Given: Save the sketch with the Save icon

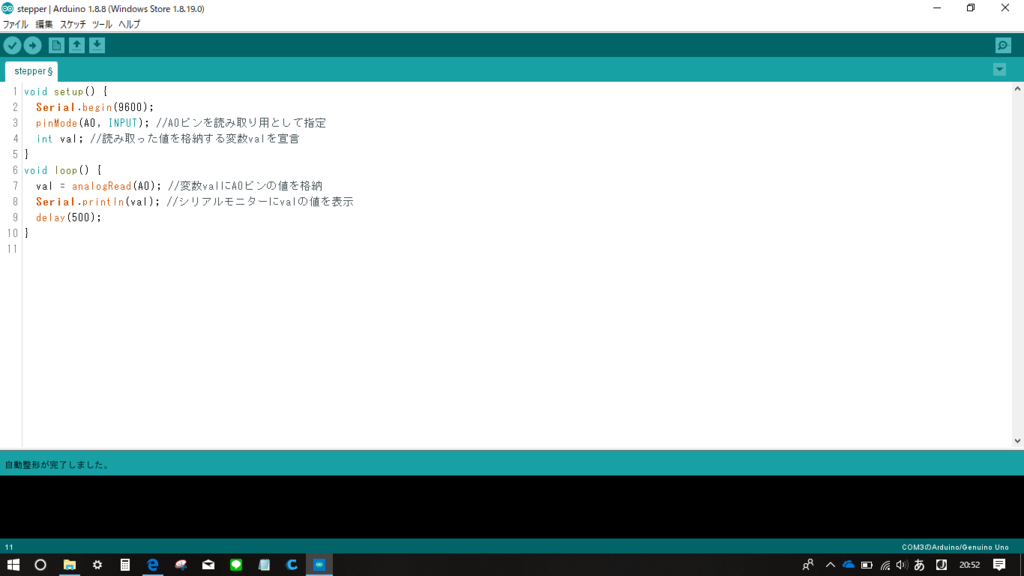Looking at the screenshot, I should coord(97,45).
